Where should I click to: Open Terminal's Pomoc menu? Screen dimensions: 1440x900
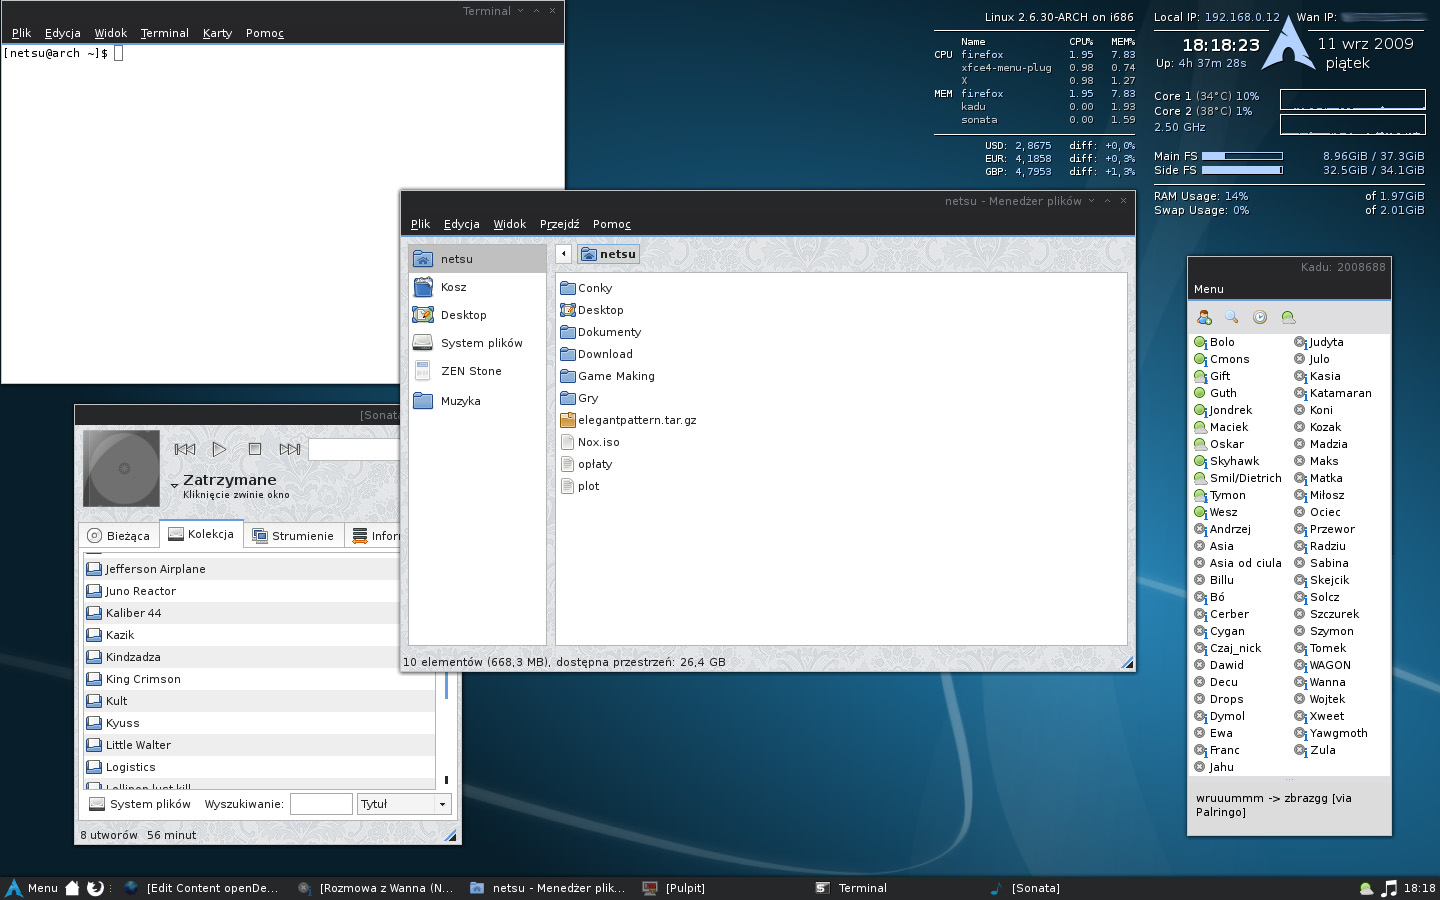pos(265,33)
